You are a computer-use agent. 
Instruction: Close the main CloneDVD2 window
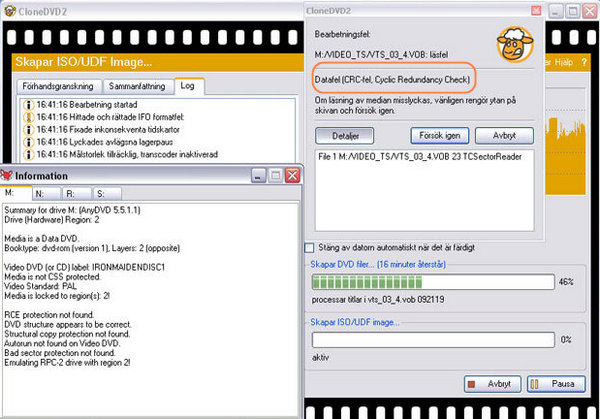click(x=590, y=11)
